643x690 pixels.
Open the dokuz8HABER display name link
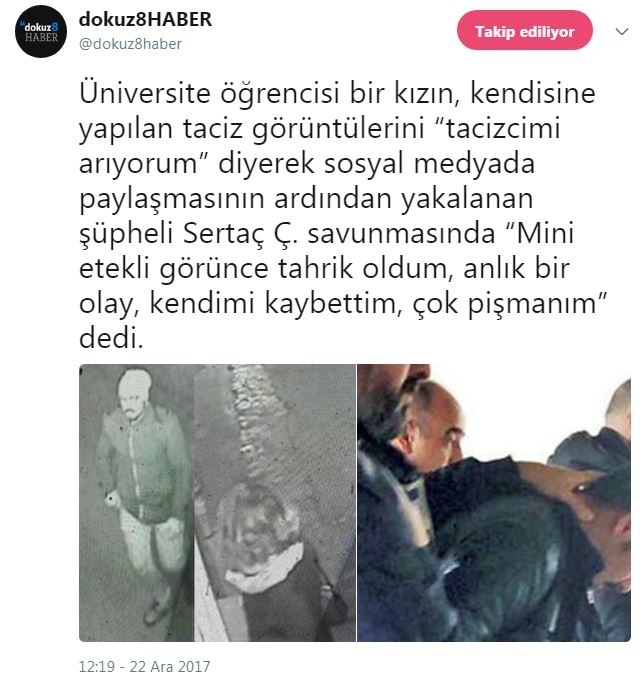pyautogui.click(x=145, y=19)
